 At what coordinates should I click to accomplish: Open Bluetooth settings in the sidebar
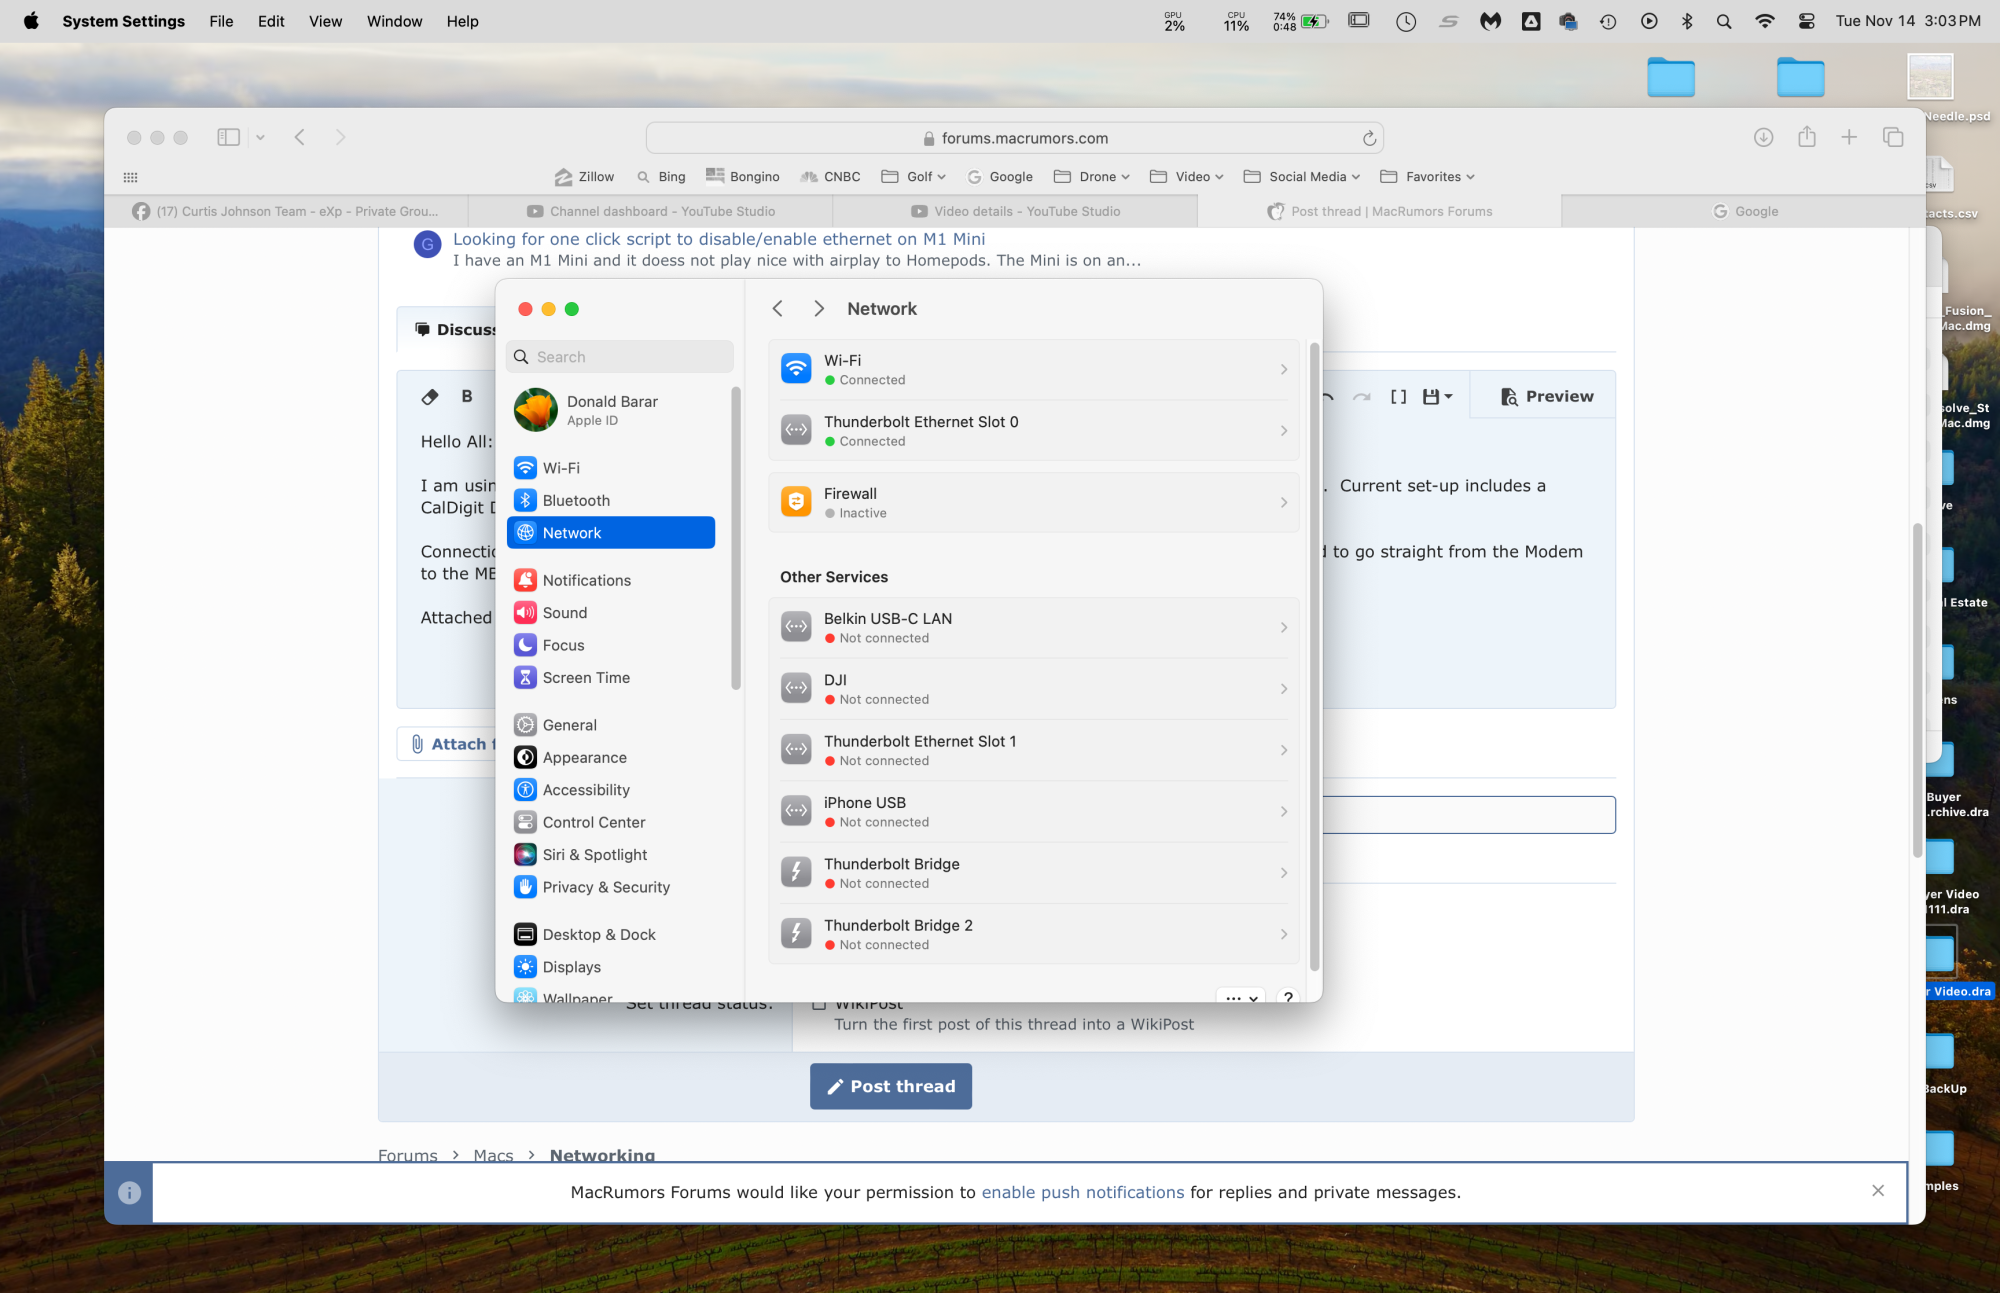pos(575,500)
